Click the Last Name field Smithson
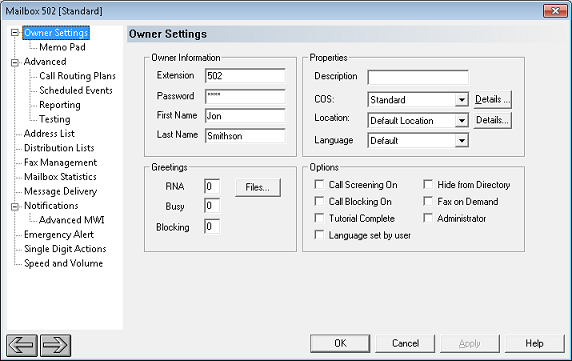Screen dimensions: 572x361 245,136
